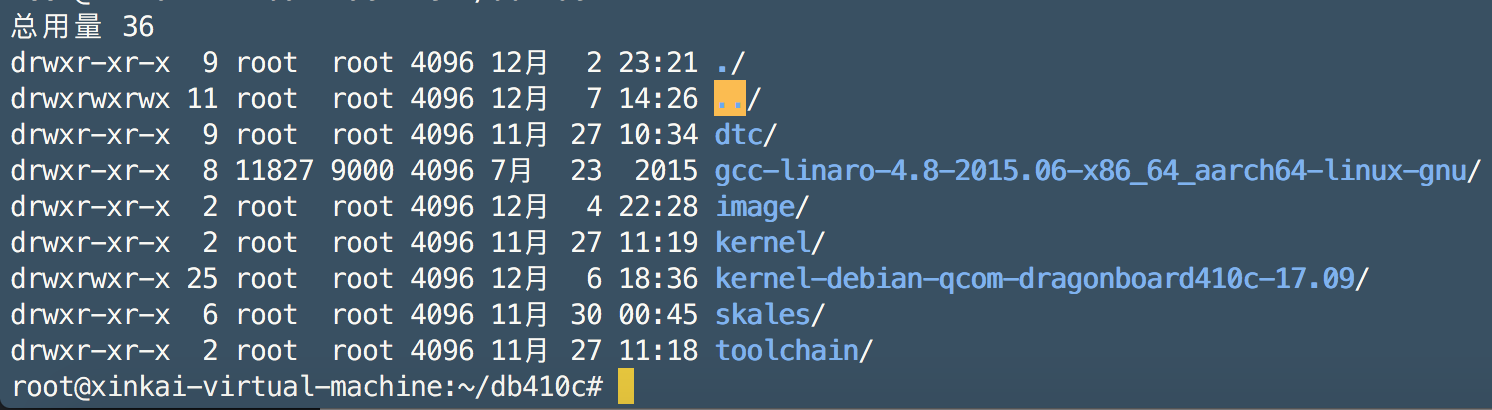Image resolution: width=1492 pixels, height=410 pixels.
Task: Click the 总用量 36 summary line
Action: [82, 27]
